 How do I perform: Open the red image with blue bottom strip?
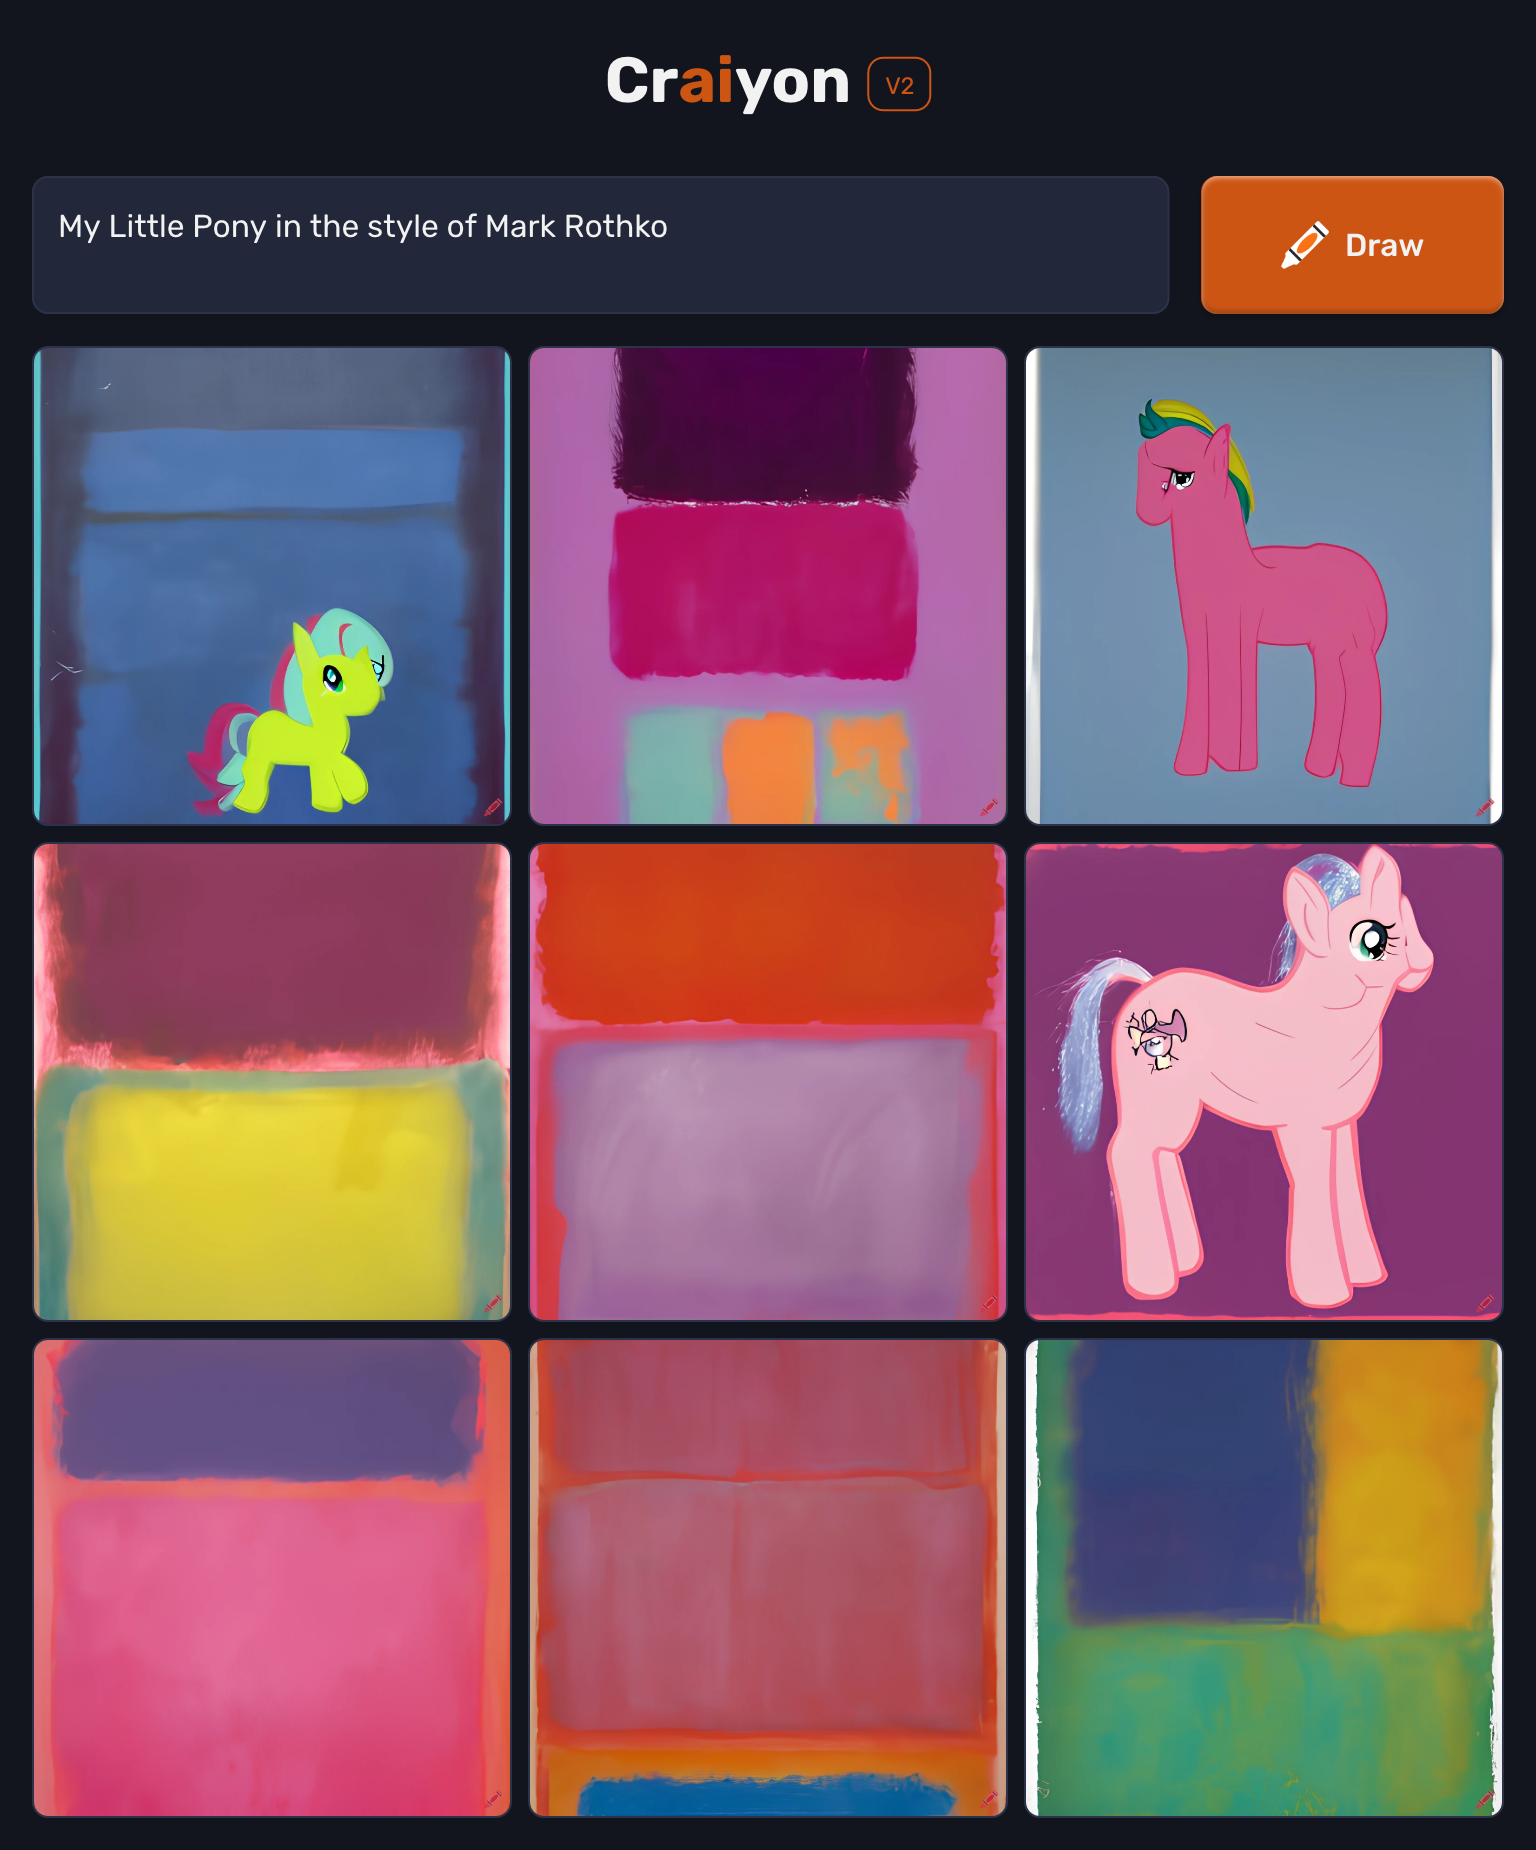[x=768, y=1578]
